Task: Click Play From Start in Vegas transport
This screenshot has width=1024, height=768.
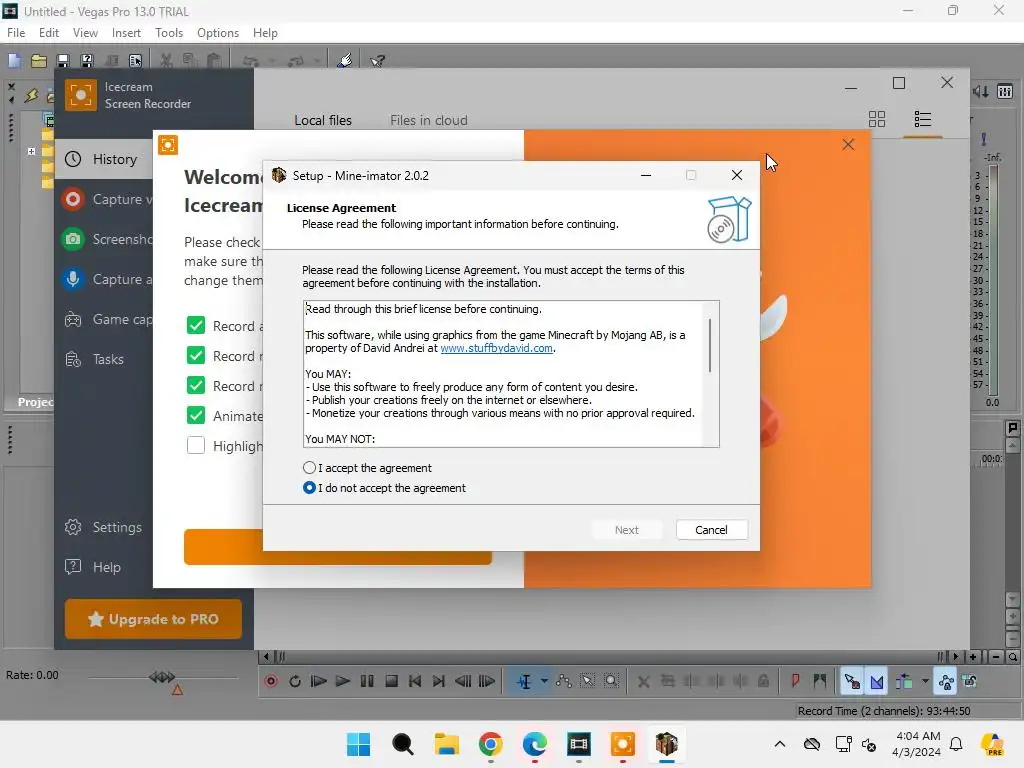Action: point(319,681)
